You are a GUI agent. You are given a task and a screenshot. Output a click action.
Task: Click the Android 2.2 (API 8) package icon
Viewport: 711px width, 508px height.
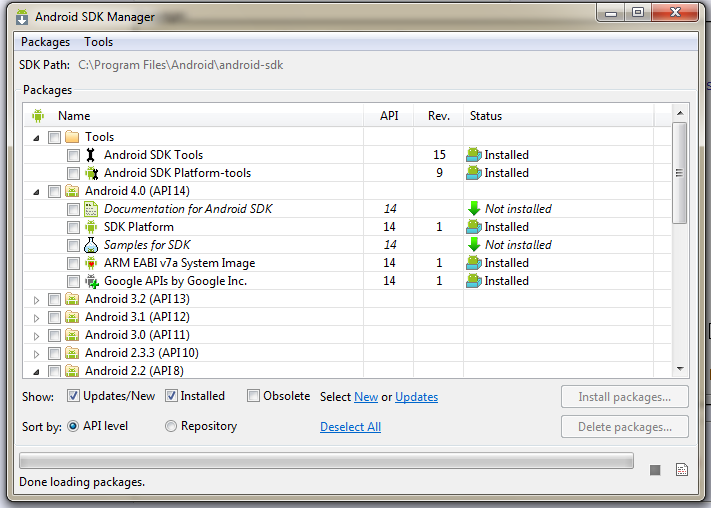coord(72,371)
